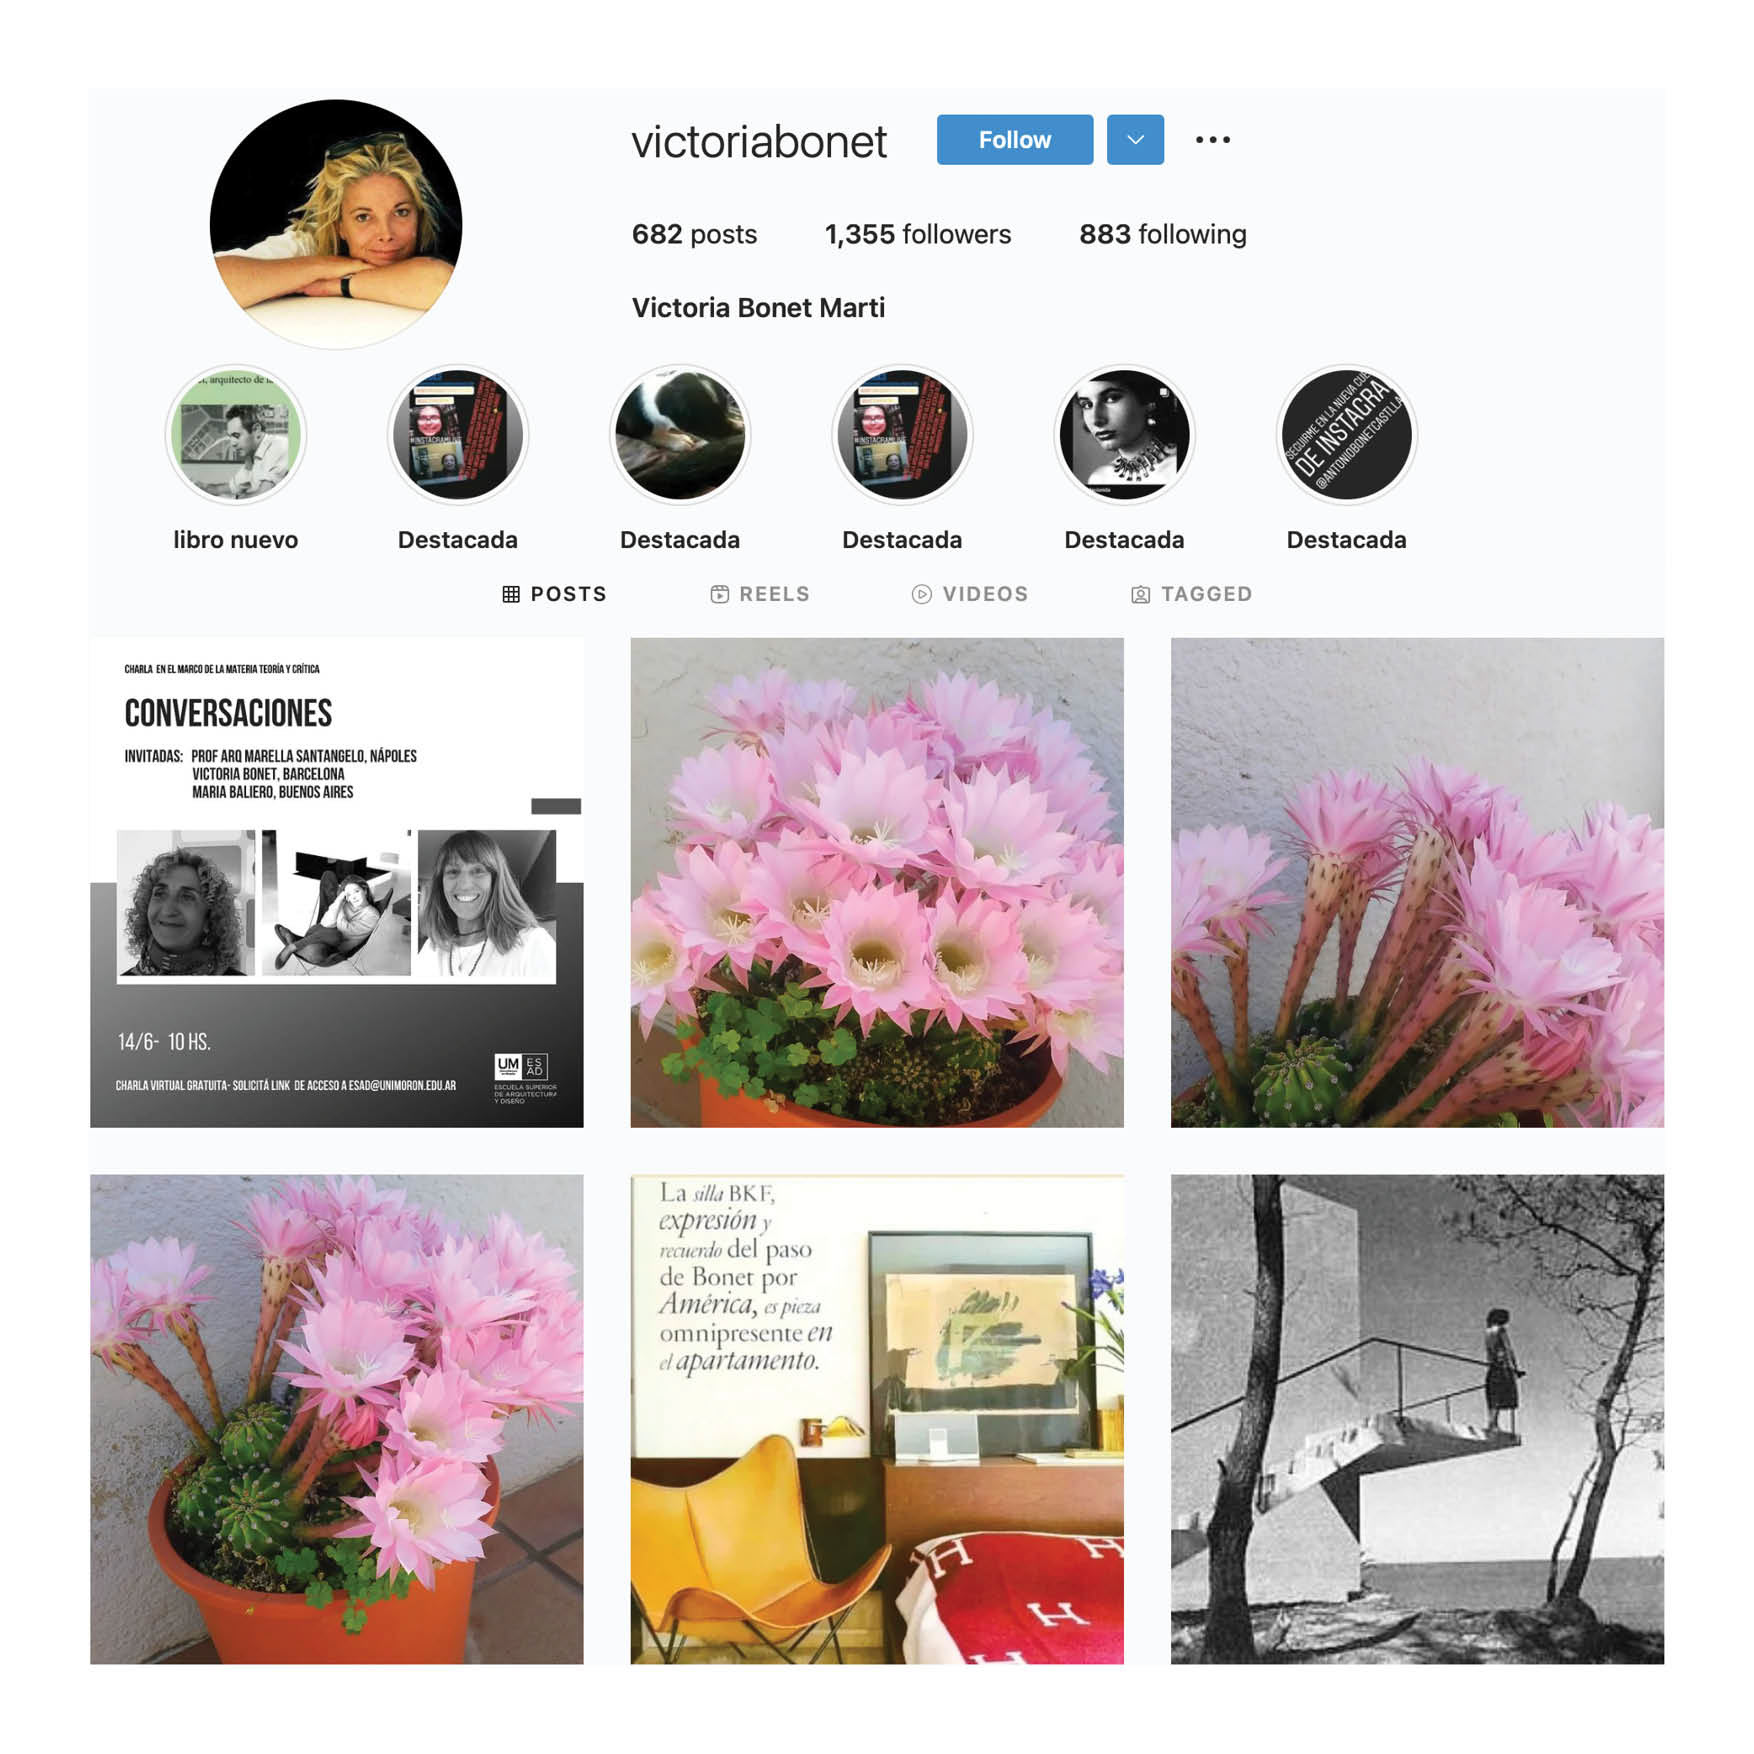Expand suggested accounts dropdown next to Follow
Screen dimensions: 1754x1754
(1135, 140)
